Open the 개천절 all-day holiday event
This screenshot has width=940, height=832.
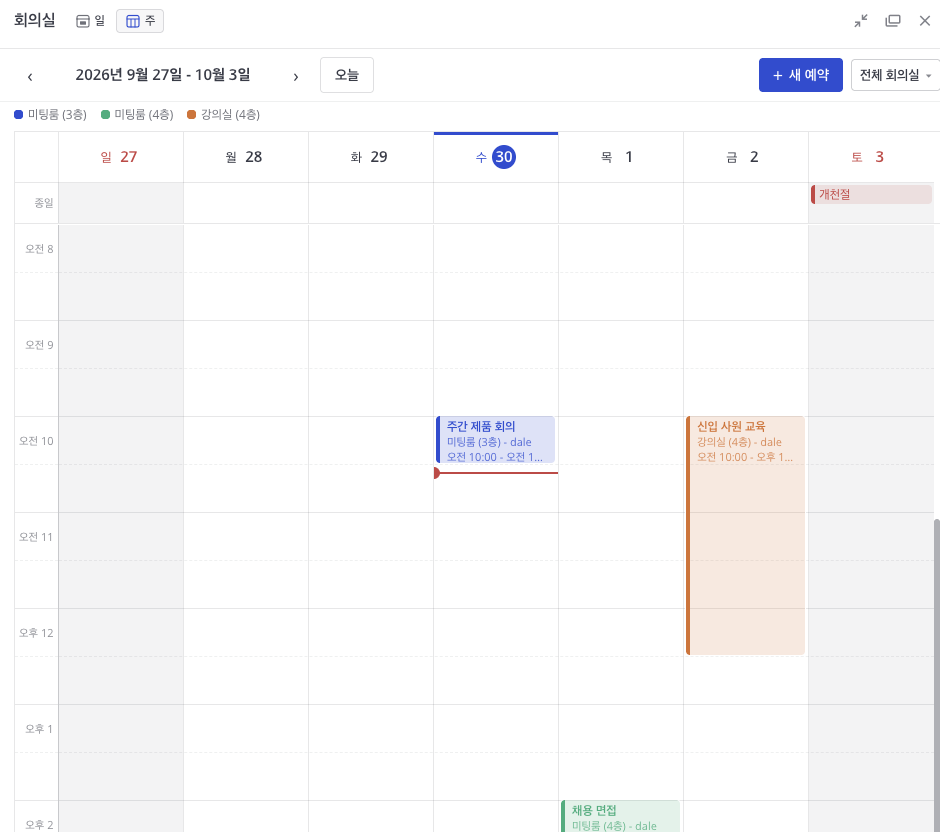click(x=872, y=194)
